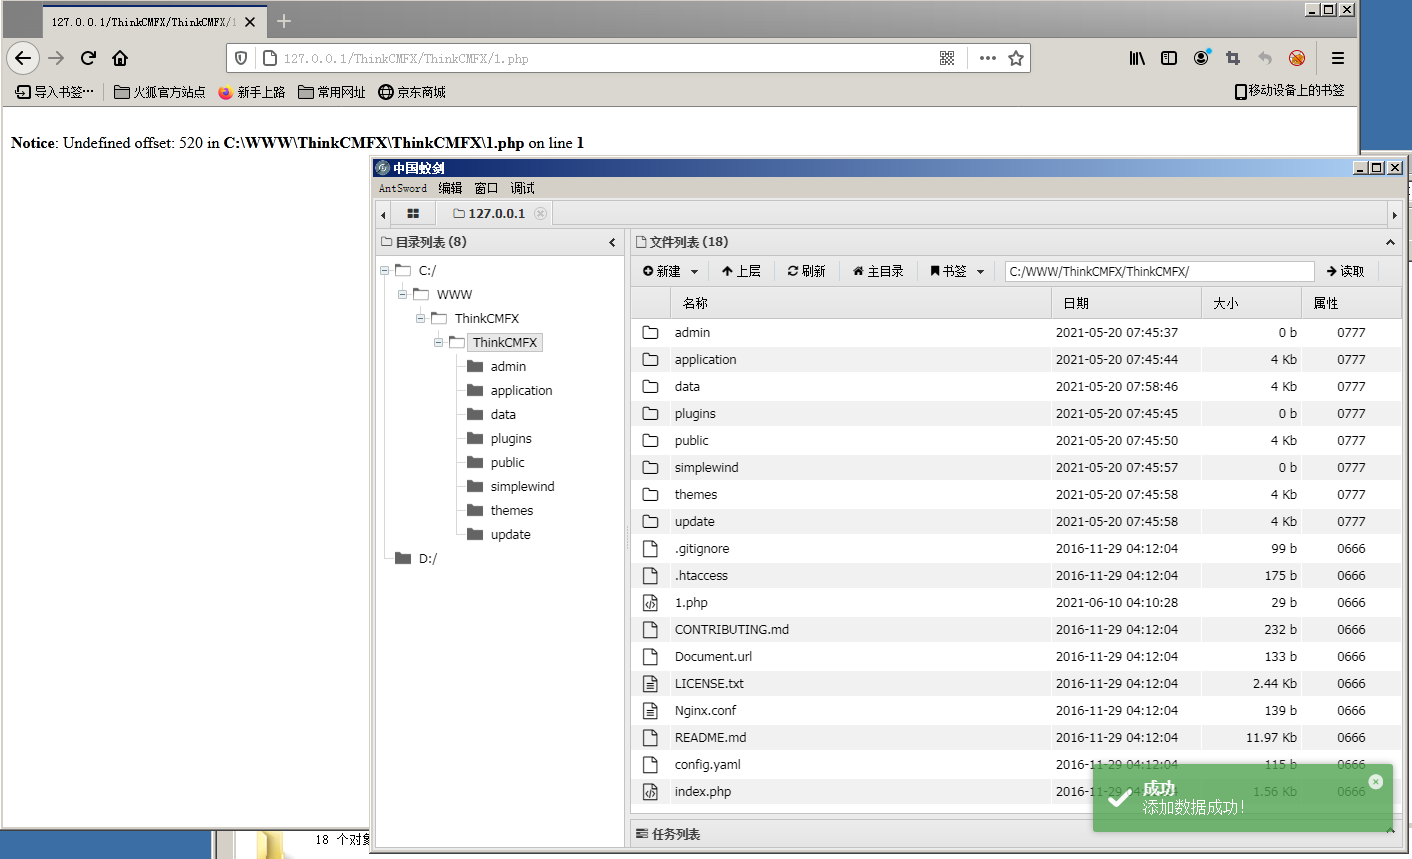The image size is (1412, 859).
Task: Open the QR code icon in address bar
Action: pyautogui.click(x=947, y=58)
